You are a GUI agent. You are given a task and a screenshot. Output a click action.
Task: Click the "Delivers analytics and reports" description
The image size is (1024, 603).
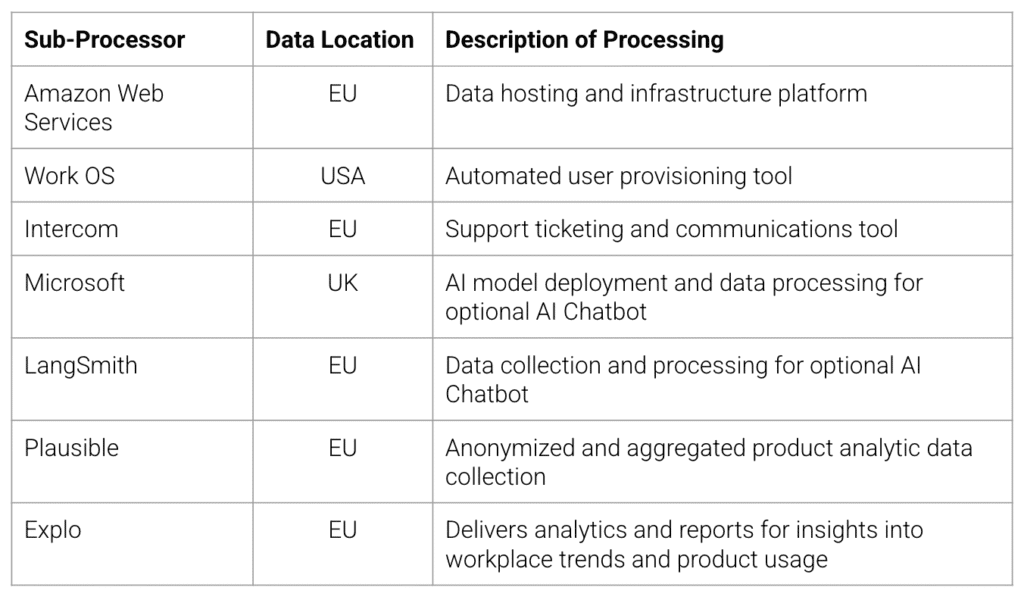pos(683,544)
